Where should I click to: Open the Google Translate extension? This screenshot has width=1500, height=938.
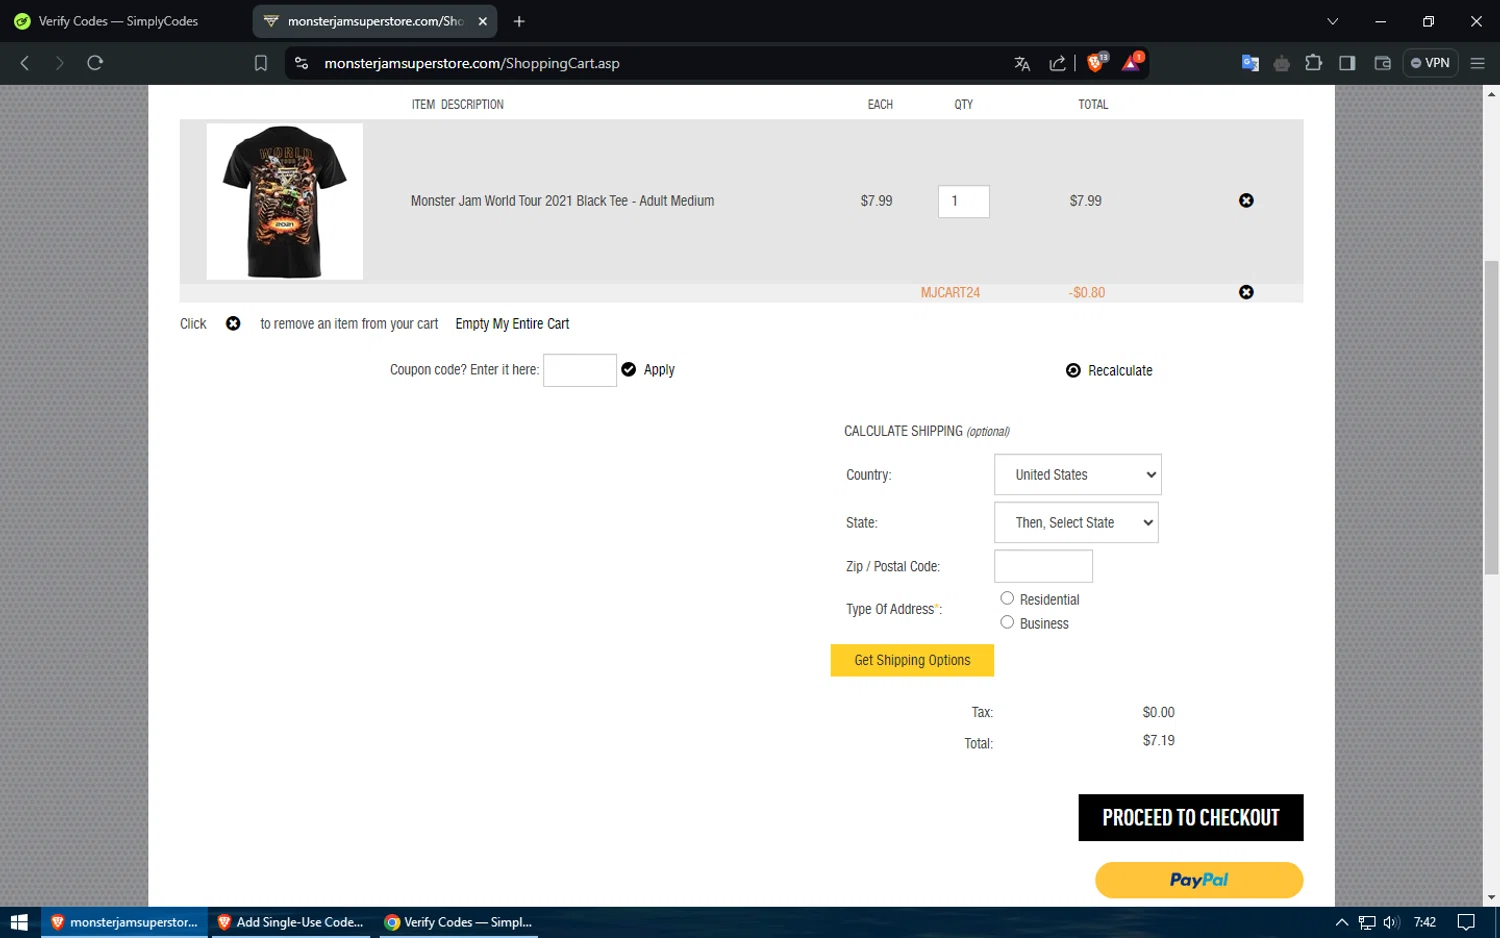coord(1250,63)
